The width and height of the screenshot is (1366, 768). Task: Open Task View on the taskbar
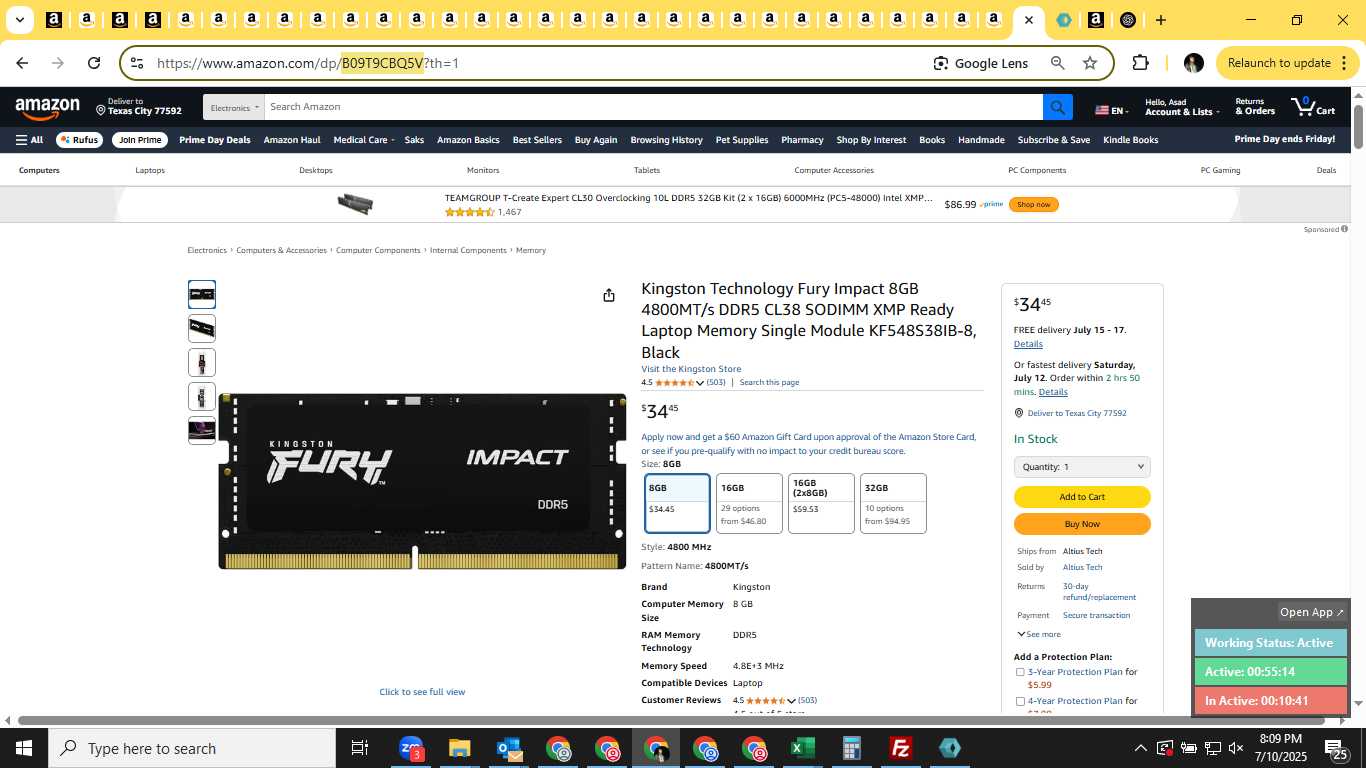click(x=360, y=748)
